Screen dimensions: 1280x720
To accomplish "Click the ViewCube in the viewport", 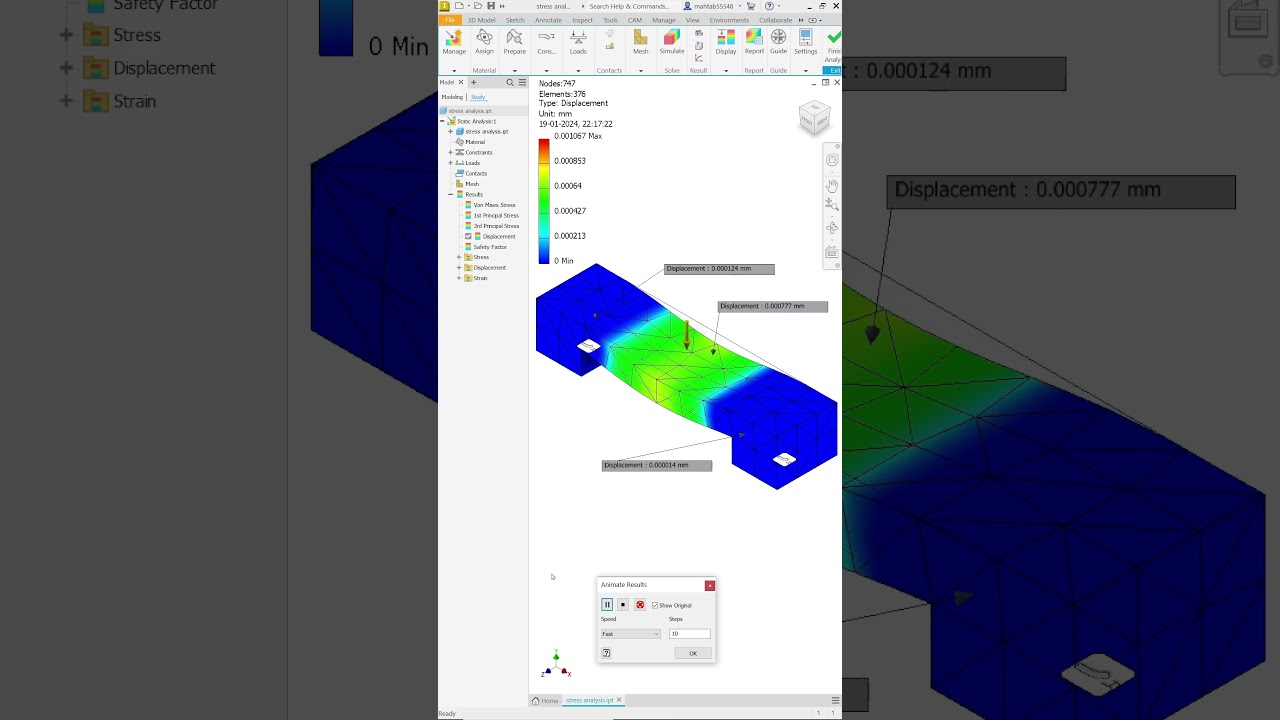I will click(815, 118).
